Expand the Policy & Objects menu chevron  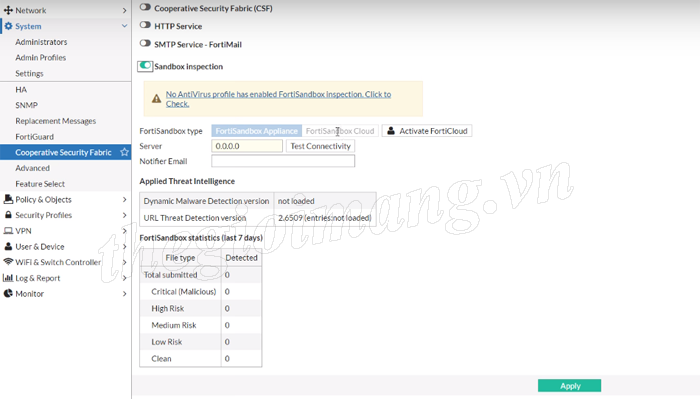pos(125,200)
